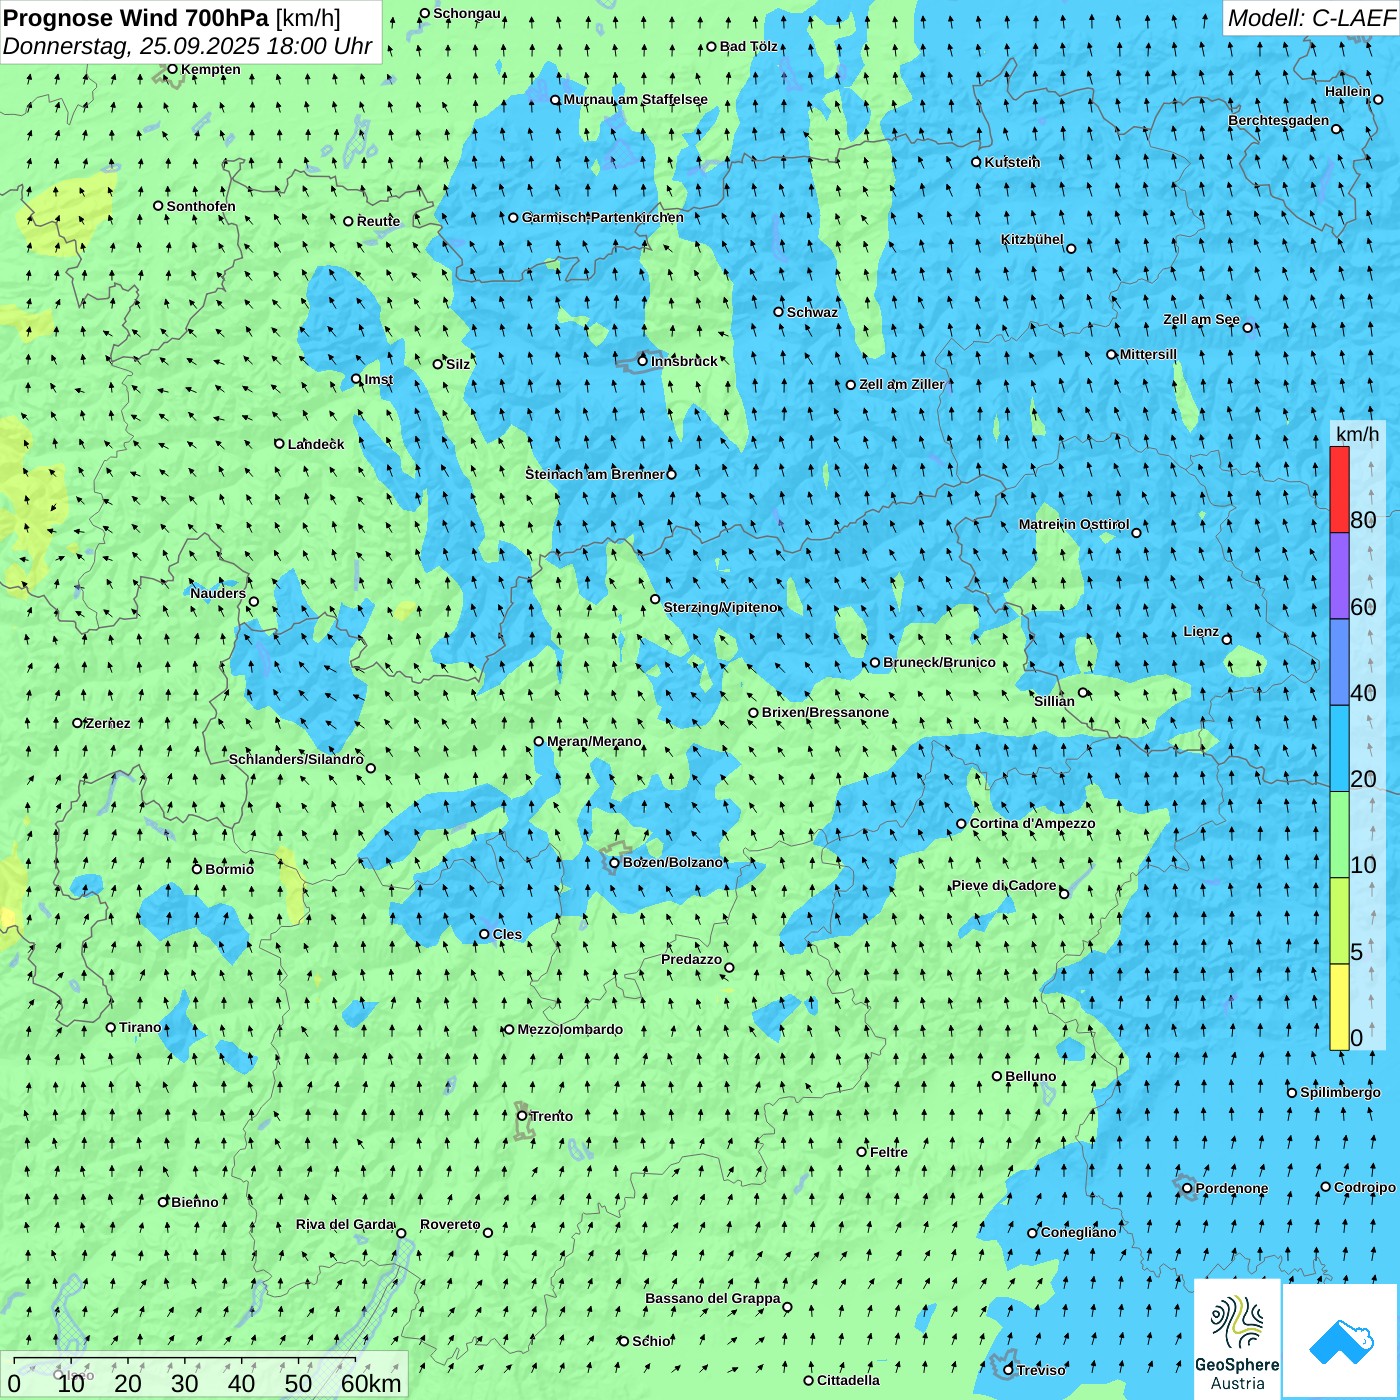The width and height of the screenshot is (1400, 1400).
Task: Click the Belluno location dot
Action: (997, 1077)
